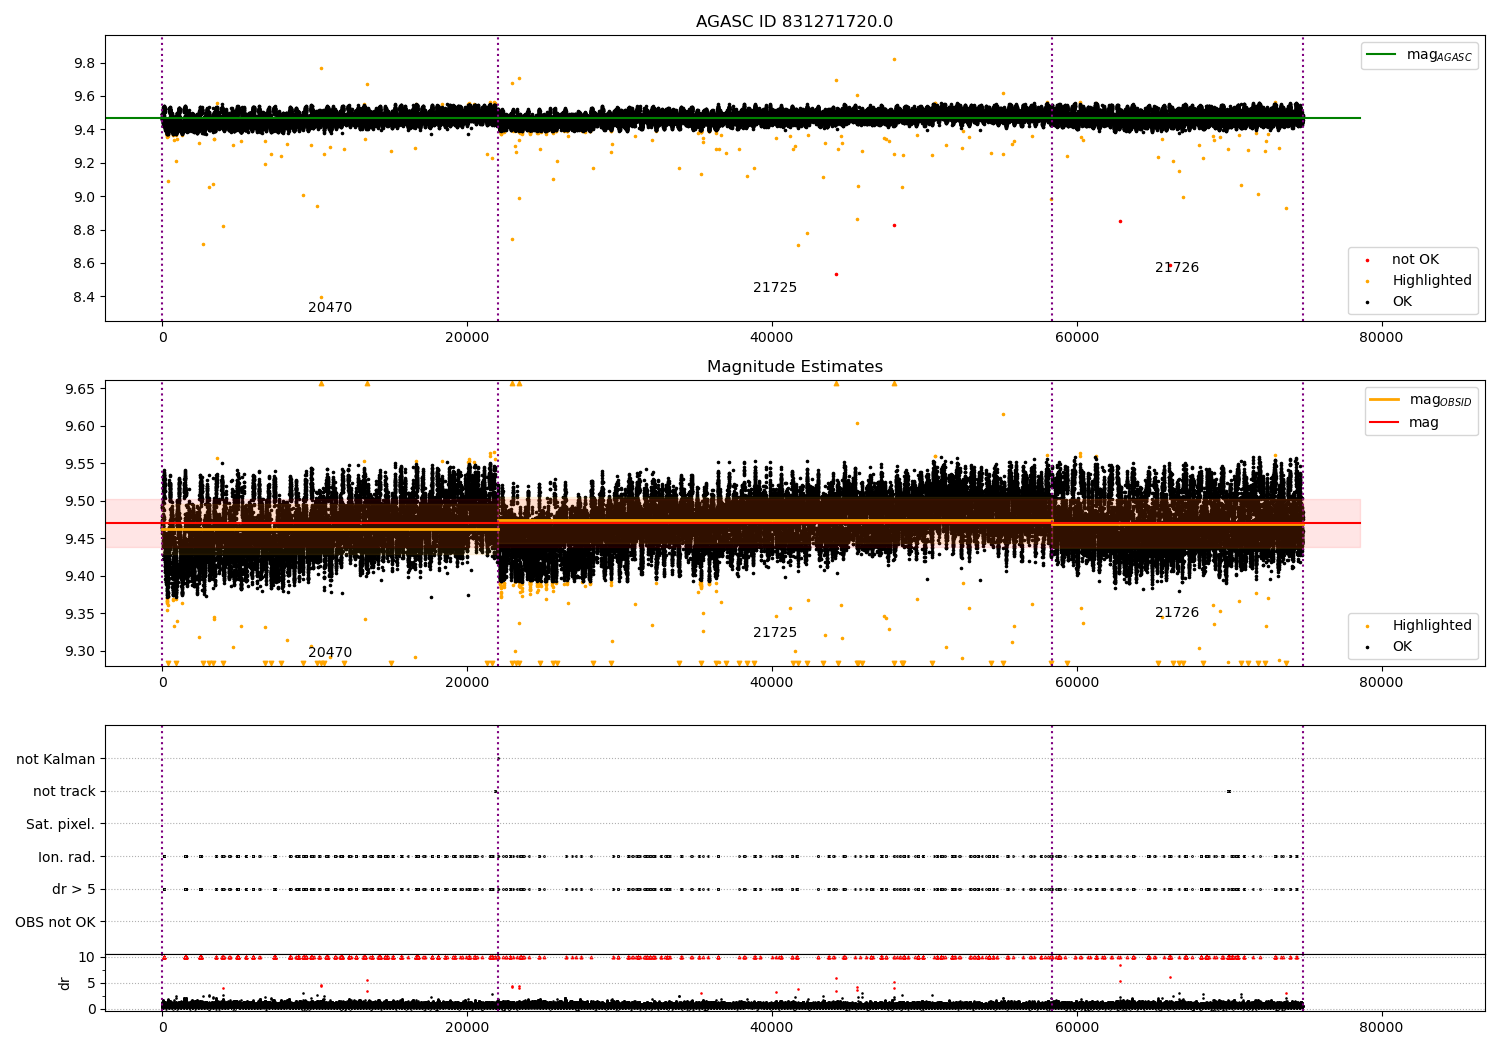1500x1050 pixels.
Task: Click the 8.8 y-axis tick in top plot
Action: click(84, 230)
